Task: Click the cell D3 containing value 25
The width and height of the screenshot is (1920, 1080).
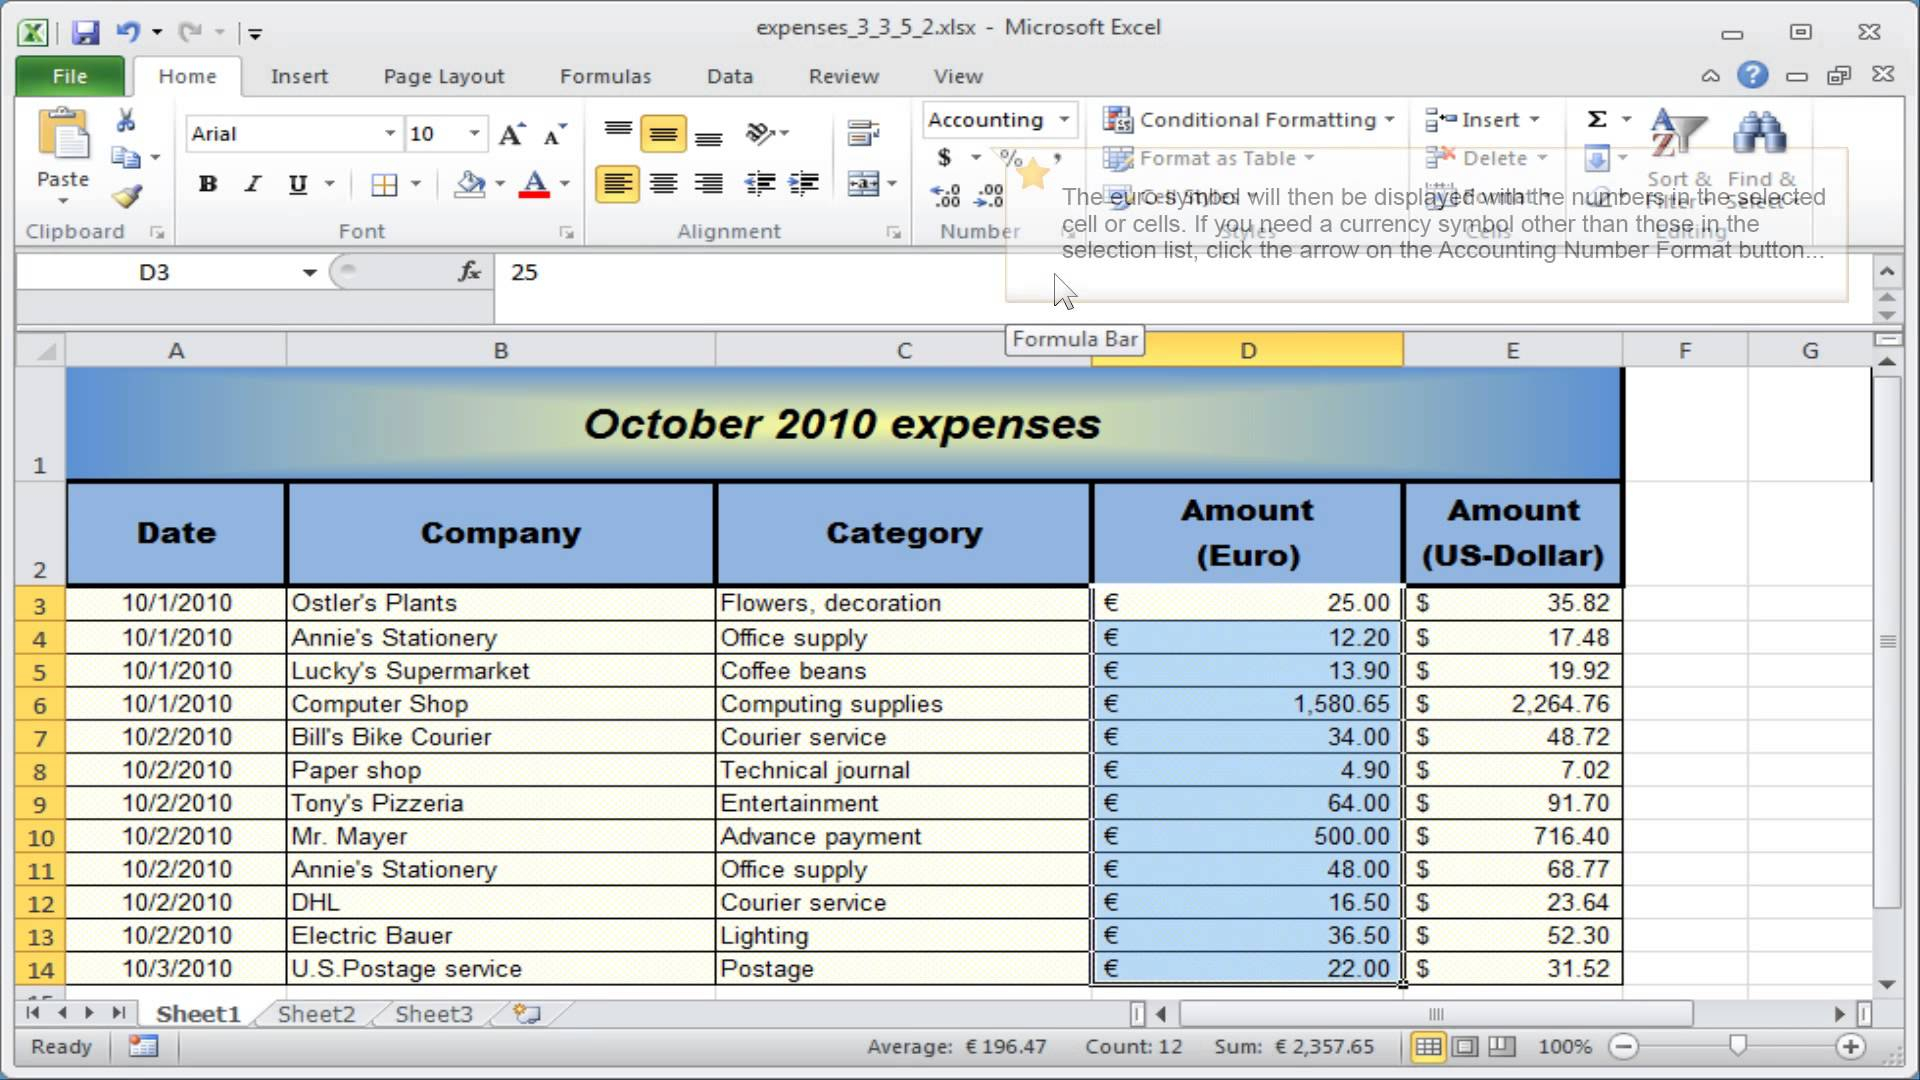Action: pos(1247,603)
